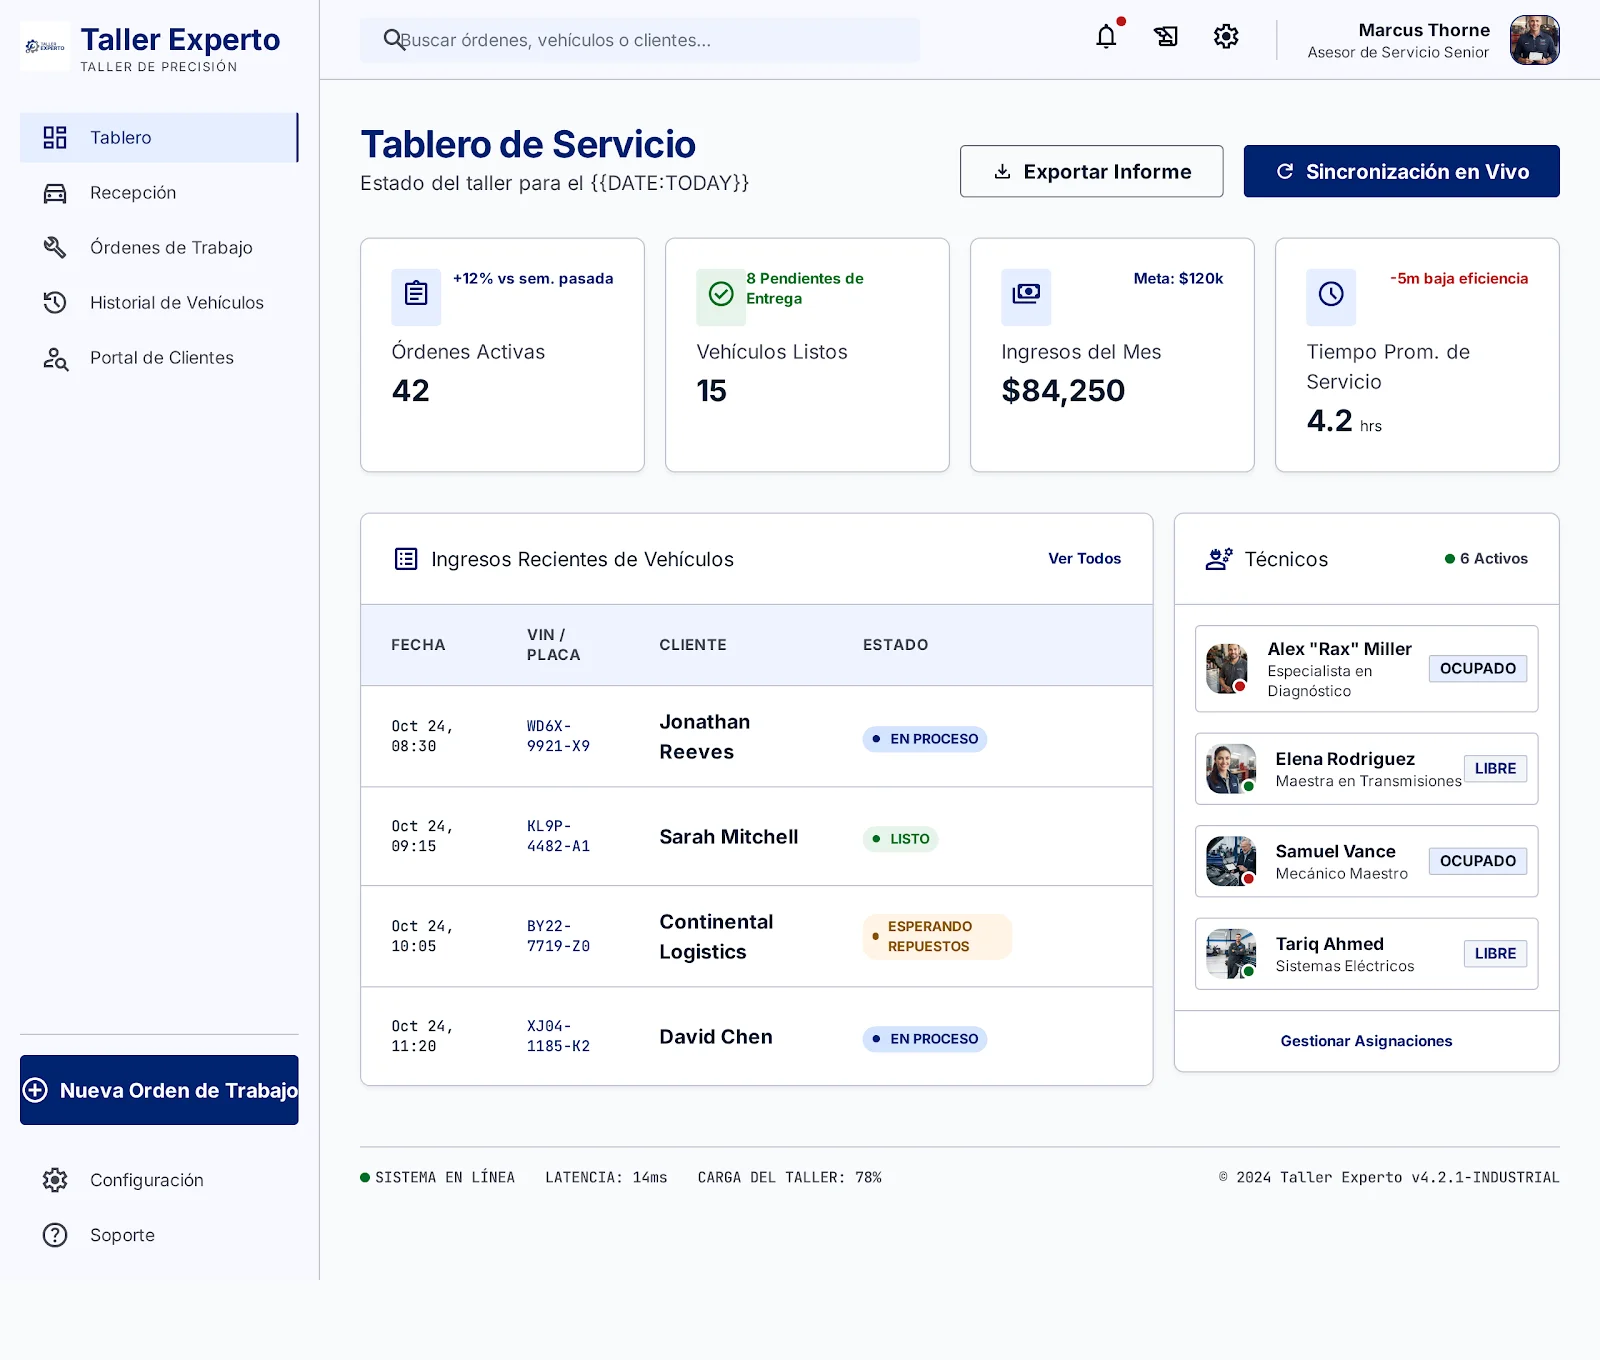Click OCUPADO badge for Samuel Vance
Screen dimensions: 1600x1360
point(1478,861)
